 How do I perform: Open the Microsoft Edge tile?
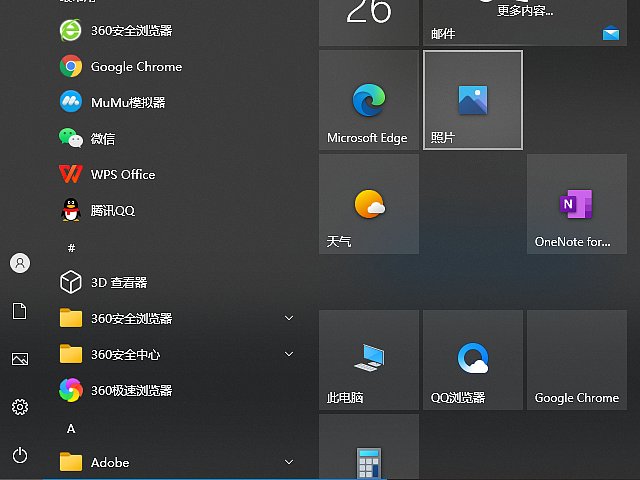(x=369, y=100)
